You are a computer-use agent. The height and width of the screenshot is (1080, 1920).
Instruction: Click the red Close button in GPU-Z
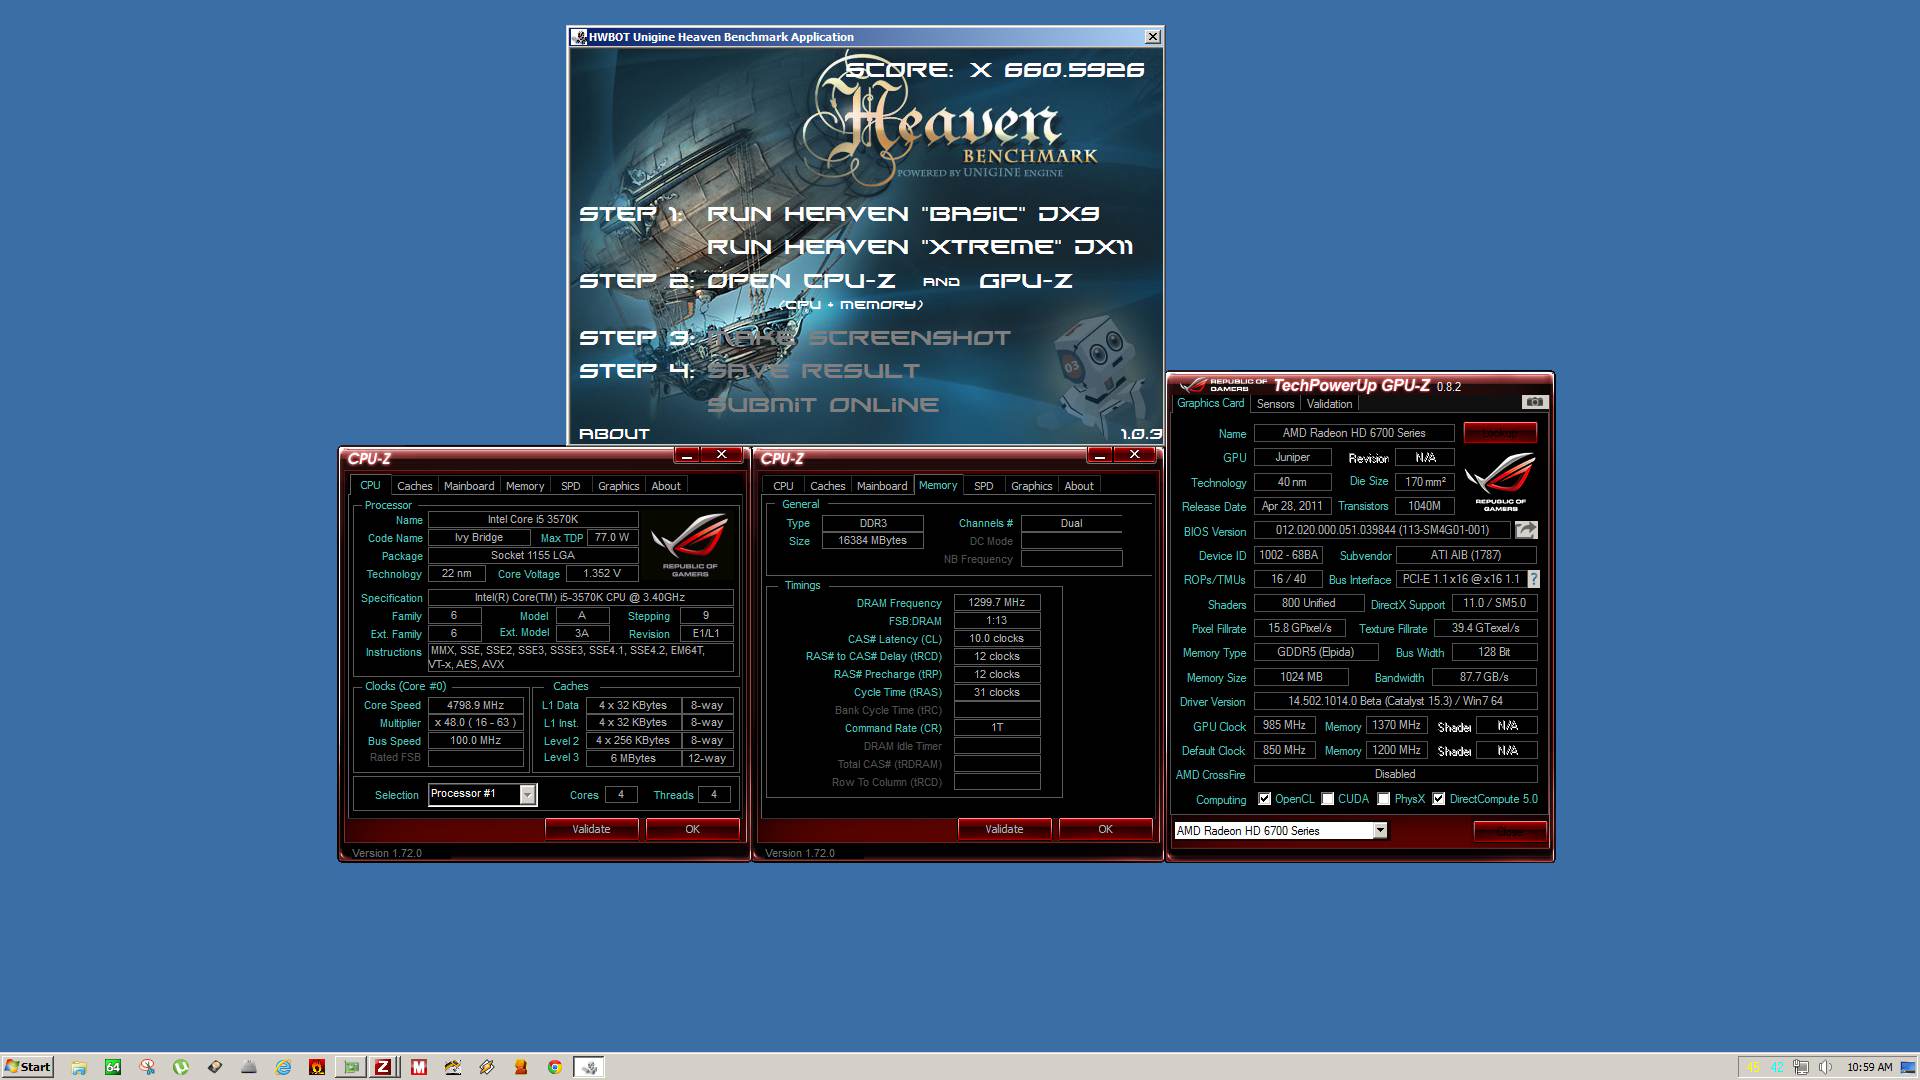point(1509,831)
